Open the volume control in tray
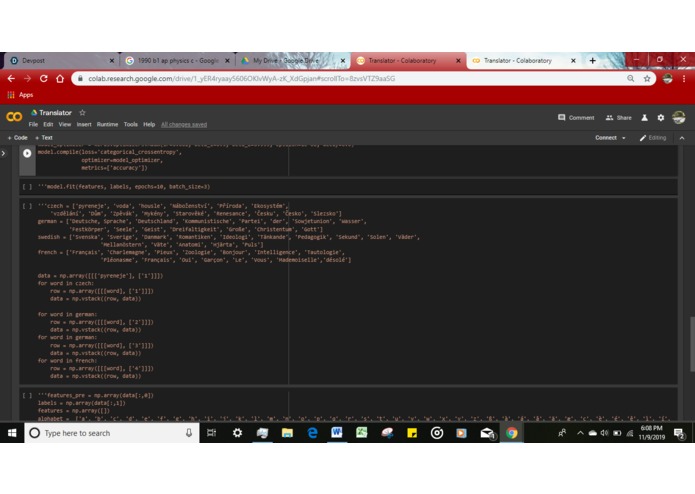Image resolution: width=695 pixels, height=494 pixels. [x=605, y=433]
